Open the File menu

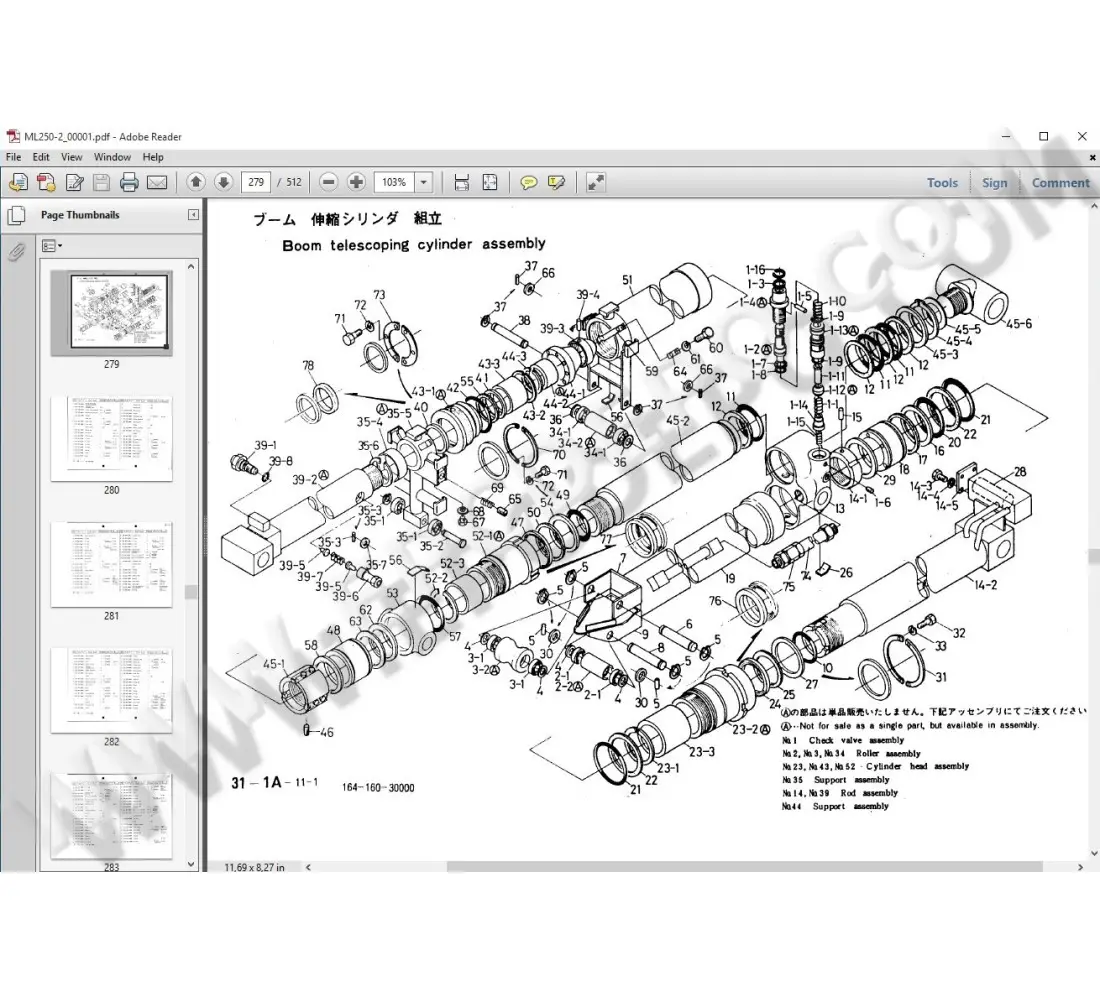pyautogui.click(x=14, y=157)
